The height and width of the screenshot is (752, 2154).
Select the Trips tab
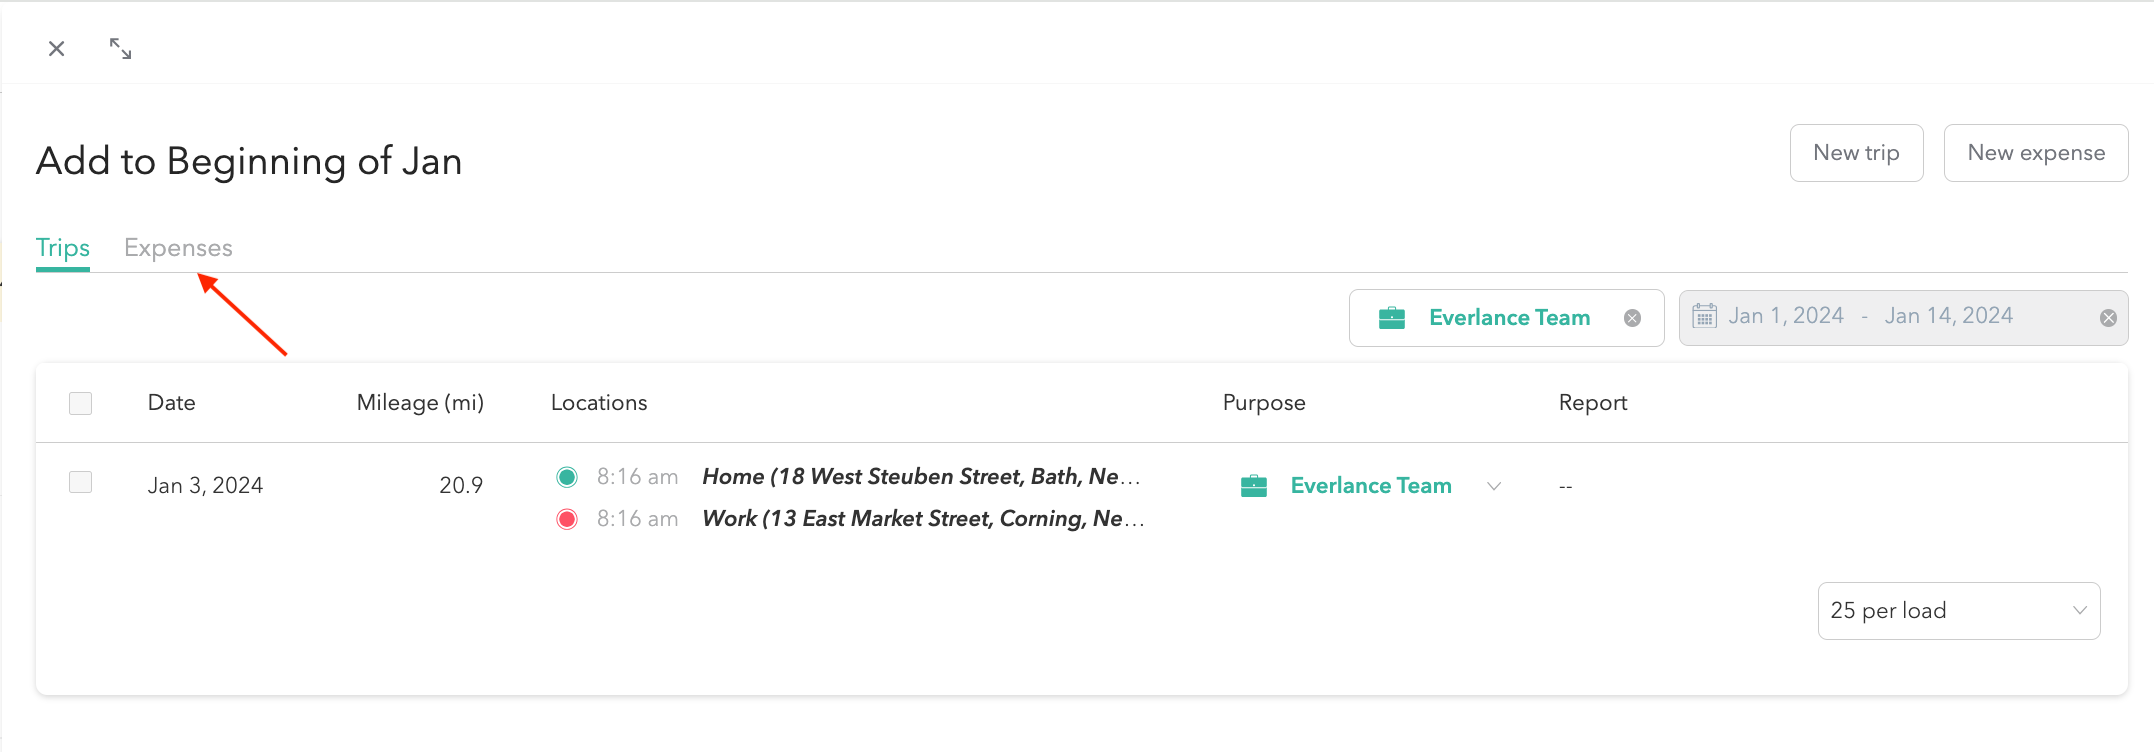pyautogui.click(x=63, y=248)
